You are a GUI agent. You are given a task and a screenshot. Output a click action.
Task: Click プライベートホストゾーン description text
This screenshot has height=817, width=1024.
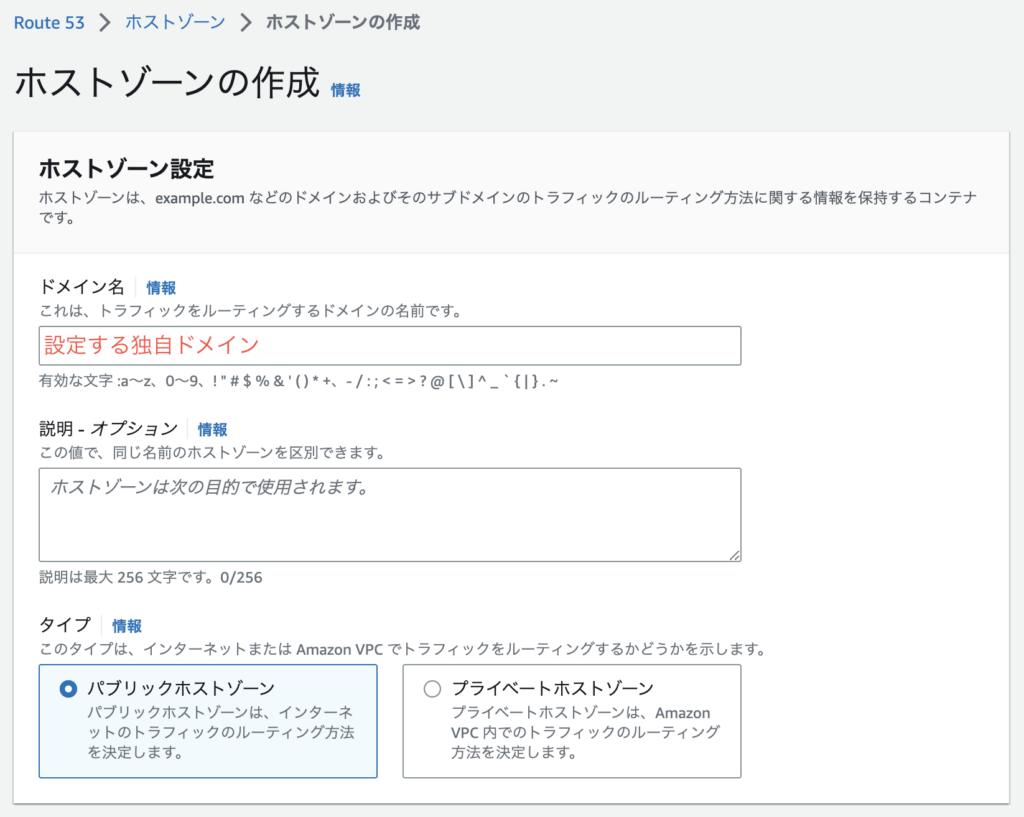(585, 732)
